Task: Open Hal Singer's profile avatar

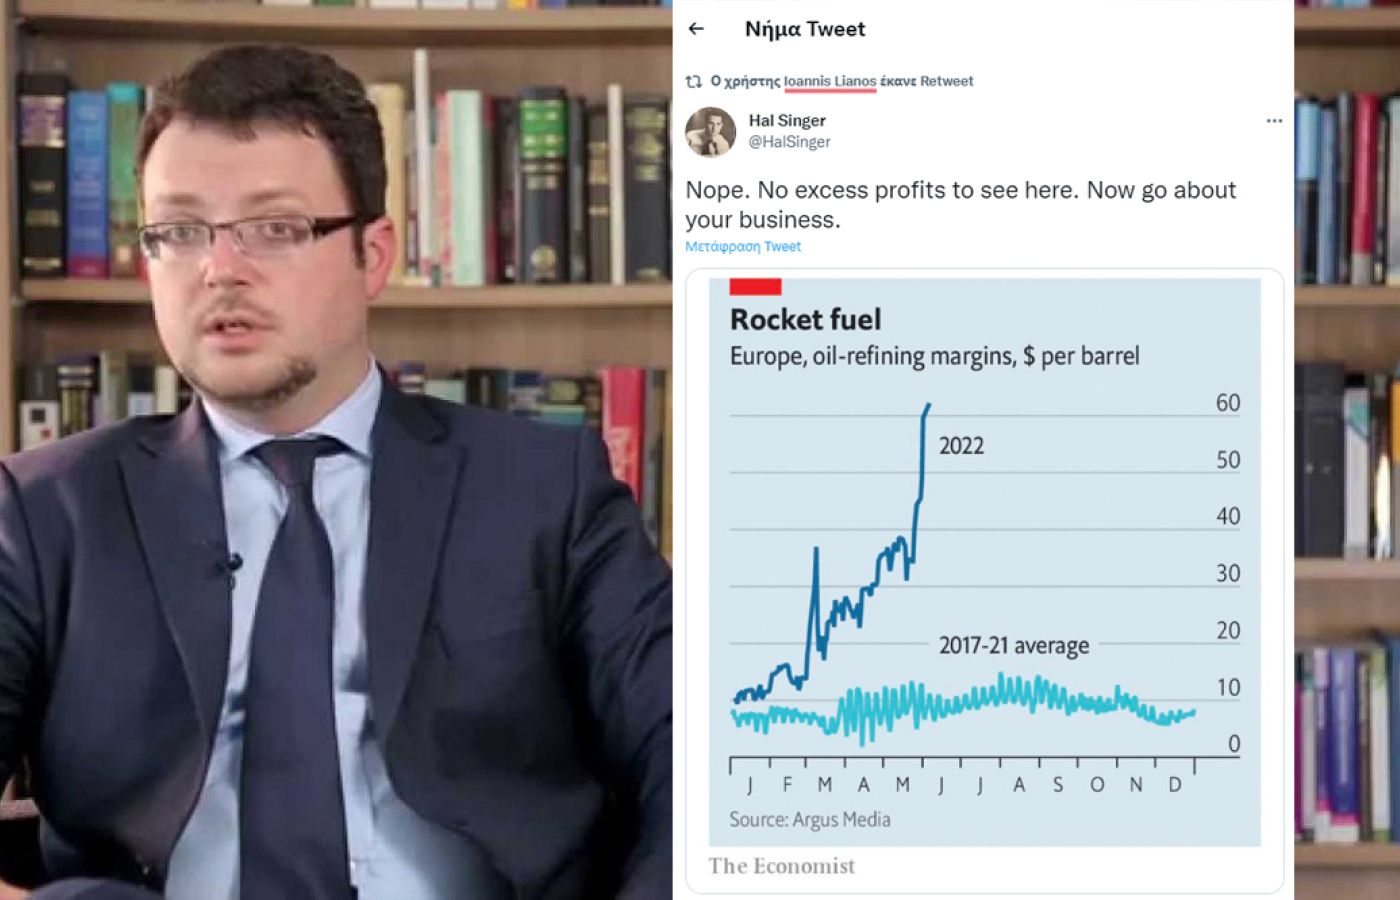Action: coord(710,132)
